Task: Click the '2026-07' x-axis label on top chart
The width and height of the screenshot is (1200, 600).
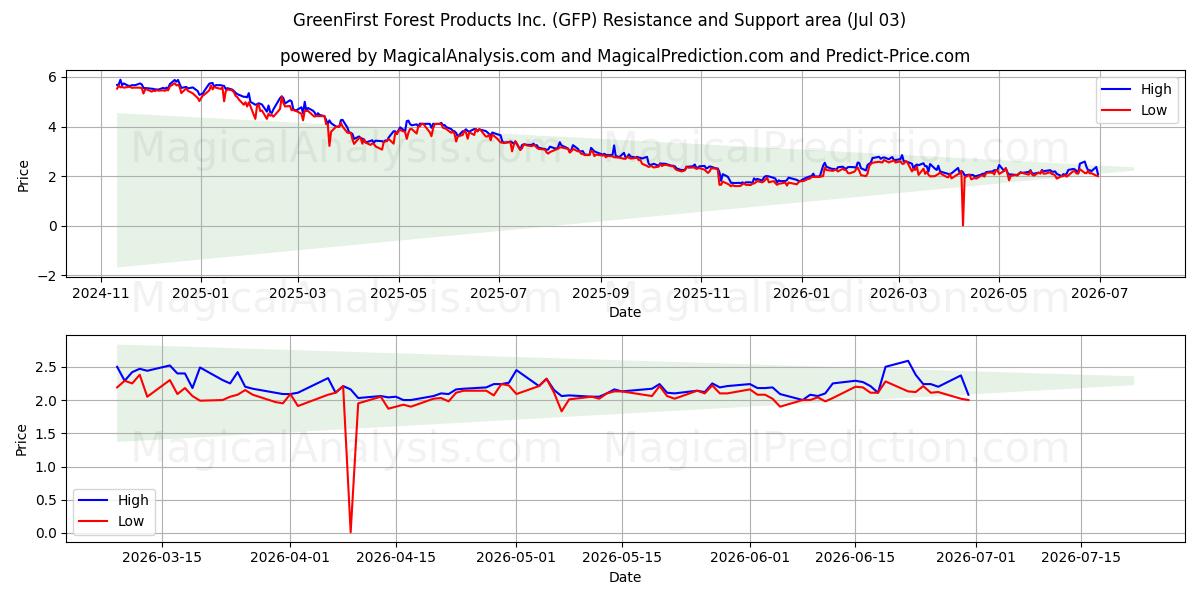Action: coord(1099,294)
